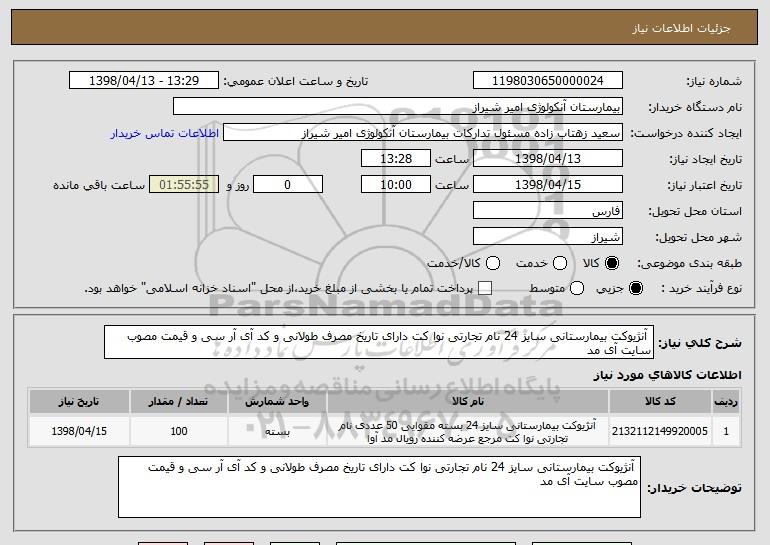Click the اطلاعات کالاهای مورد نیاز section heading
The image size is (770, 545).
point(667,375)
